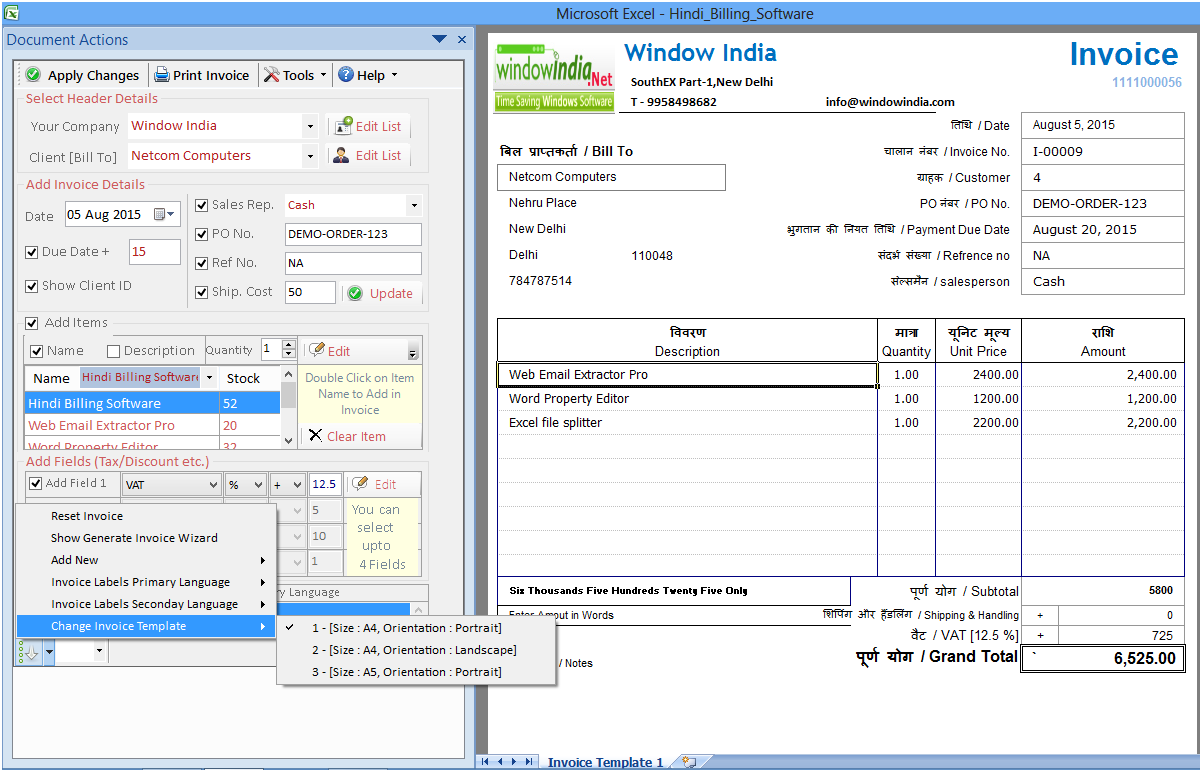This screenshot has width=1200, height=770.
Task: Click the PO No. input field
Action: (353, 234)
